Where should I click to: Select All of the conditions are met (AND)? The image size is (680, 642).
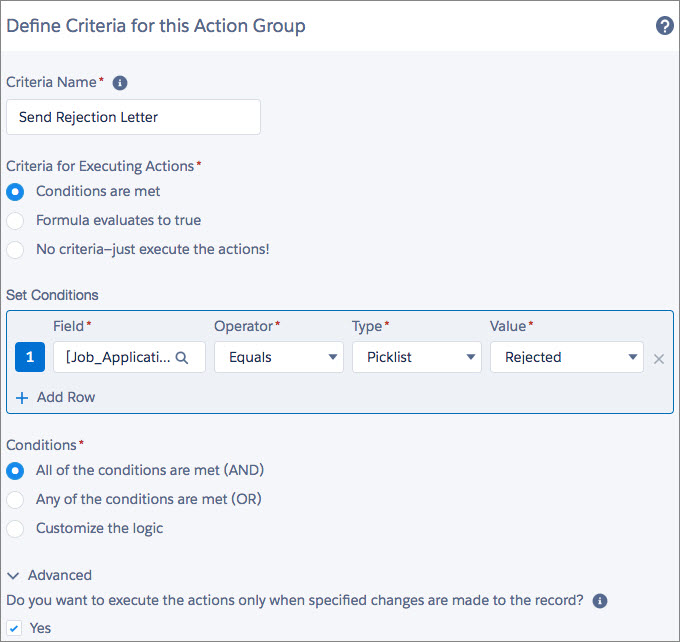coord(15,471)
